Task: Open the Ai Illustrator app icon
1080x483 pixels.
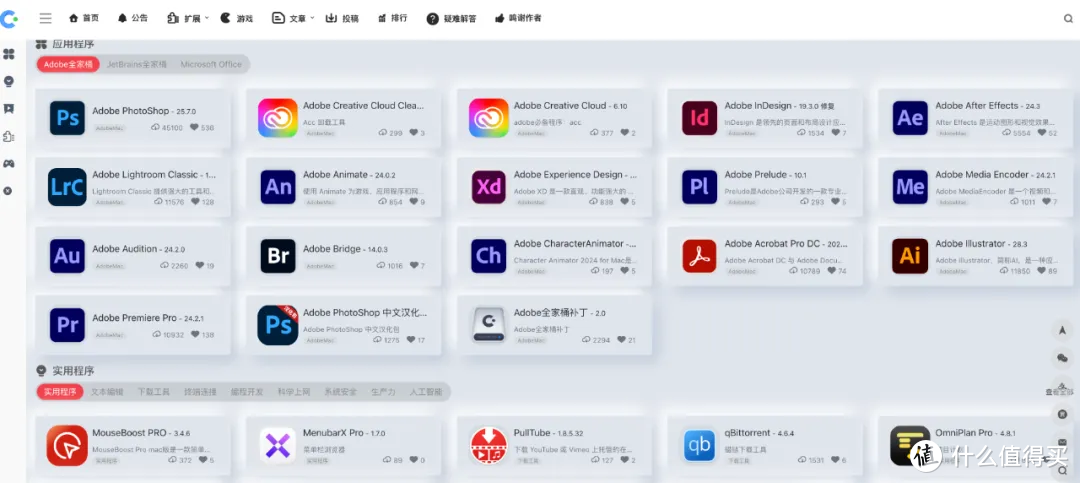Action: coord(911,256)
